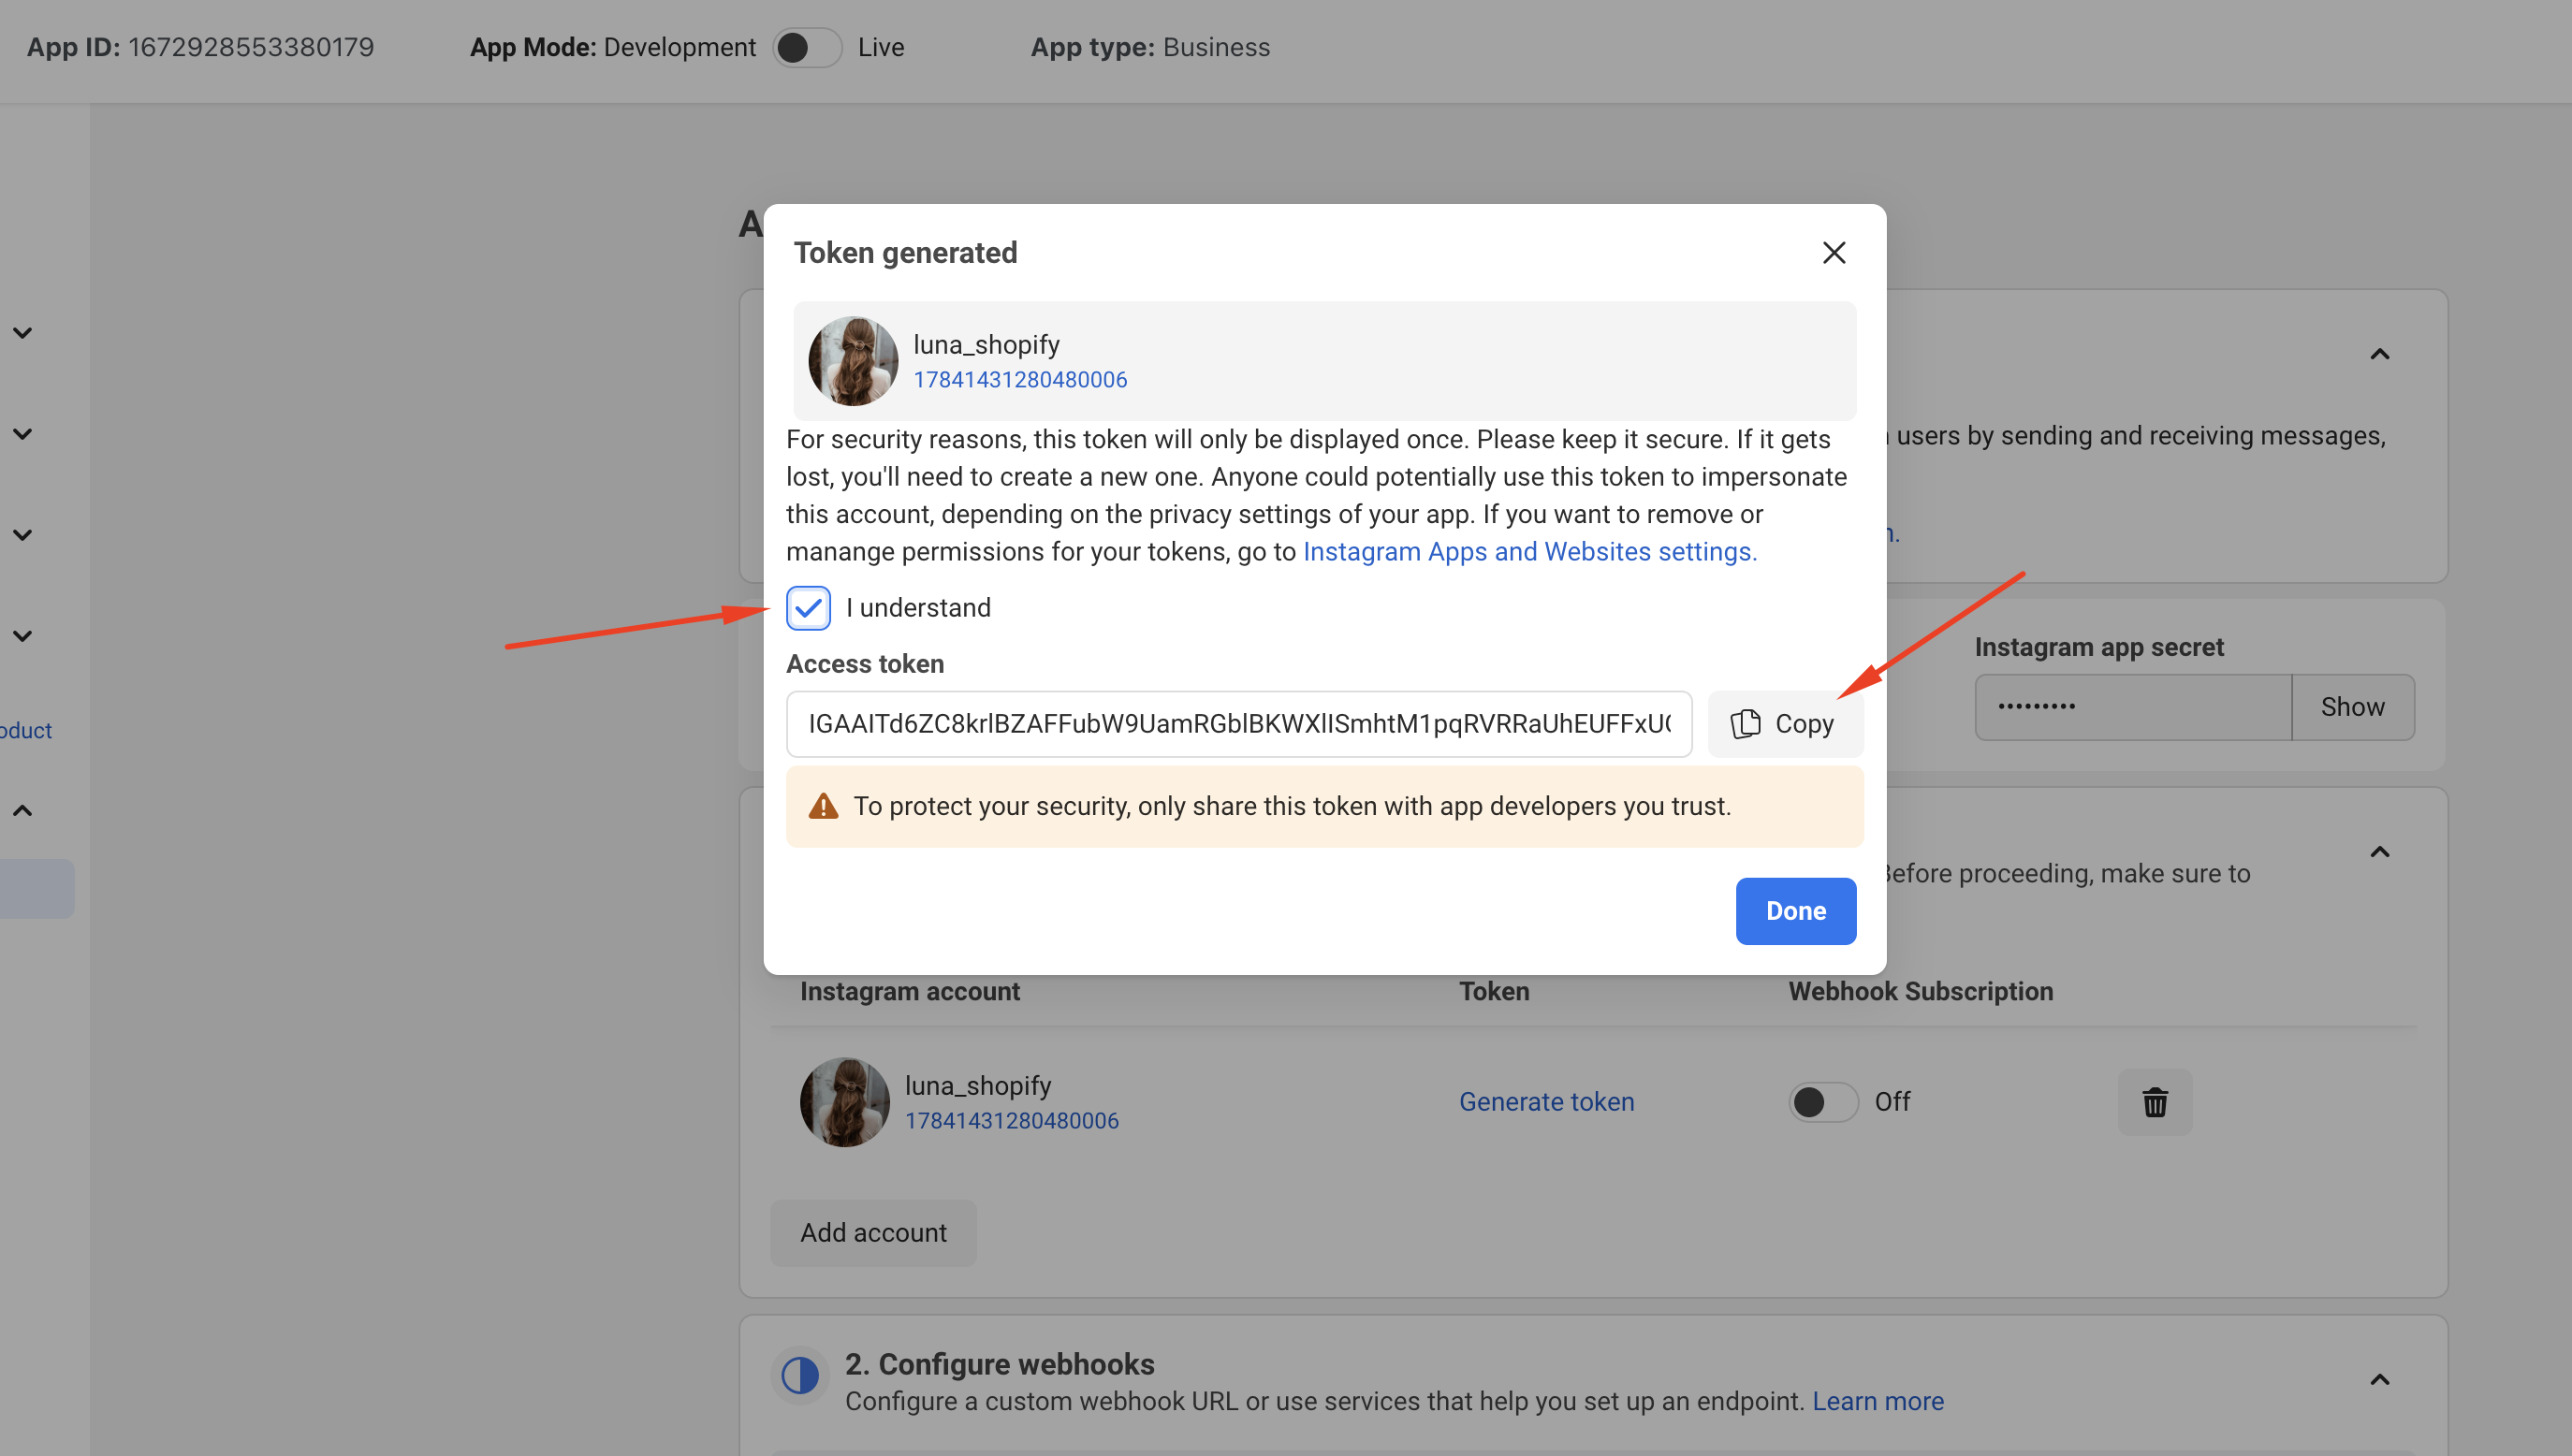Click the Copy token clipboard icon

pos(1745,723)
